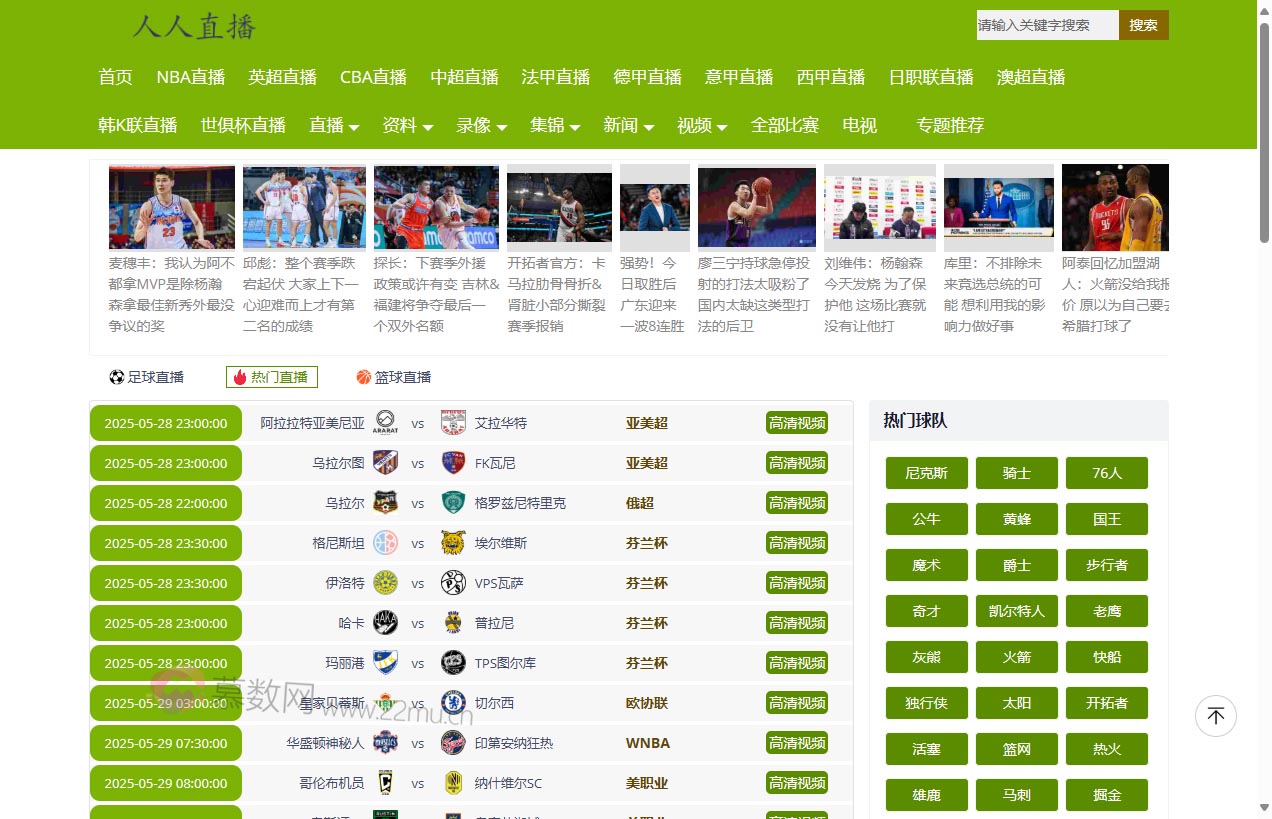This screenshot has height=819, width=1272.
Task: Go to the 英超直播 menu item
Action: pos(282,77)
